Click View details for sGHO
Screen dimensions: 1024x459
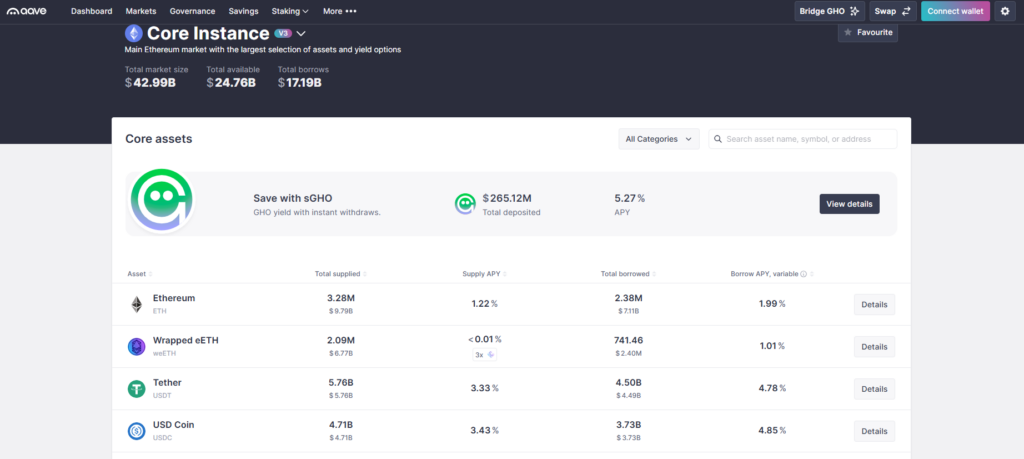[849, 204]
